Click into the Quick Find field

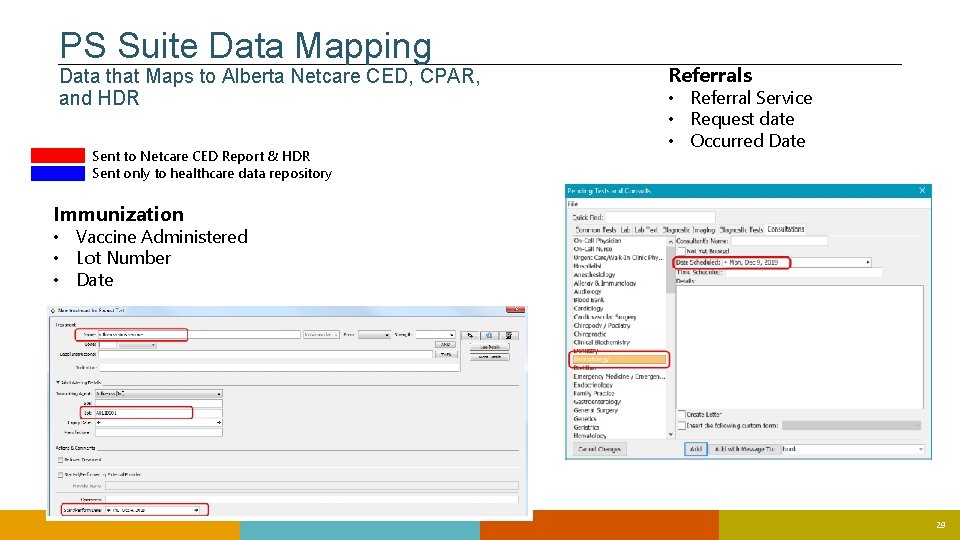660,217
